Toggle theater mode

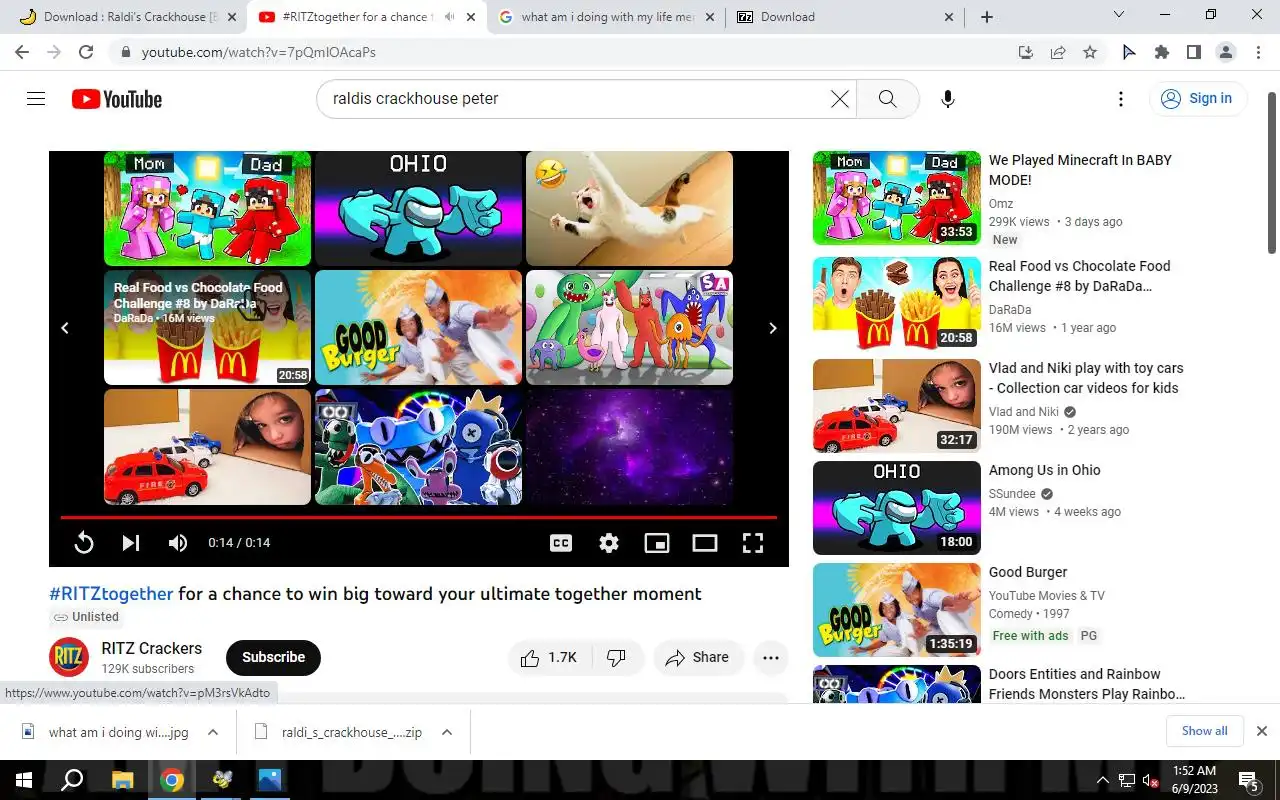(705, 543)
